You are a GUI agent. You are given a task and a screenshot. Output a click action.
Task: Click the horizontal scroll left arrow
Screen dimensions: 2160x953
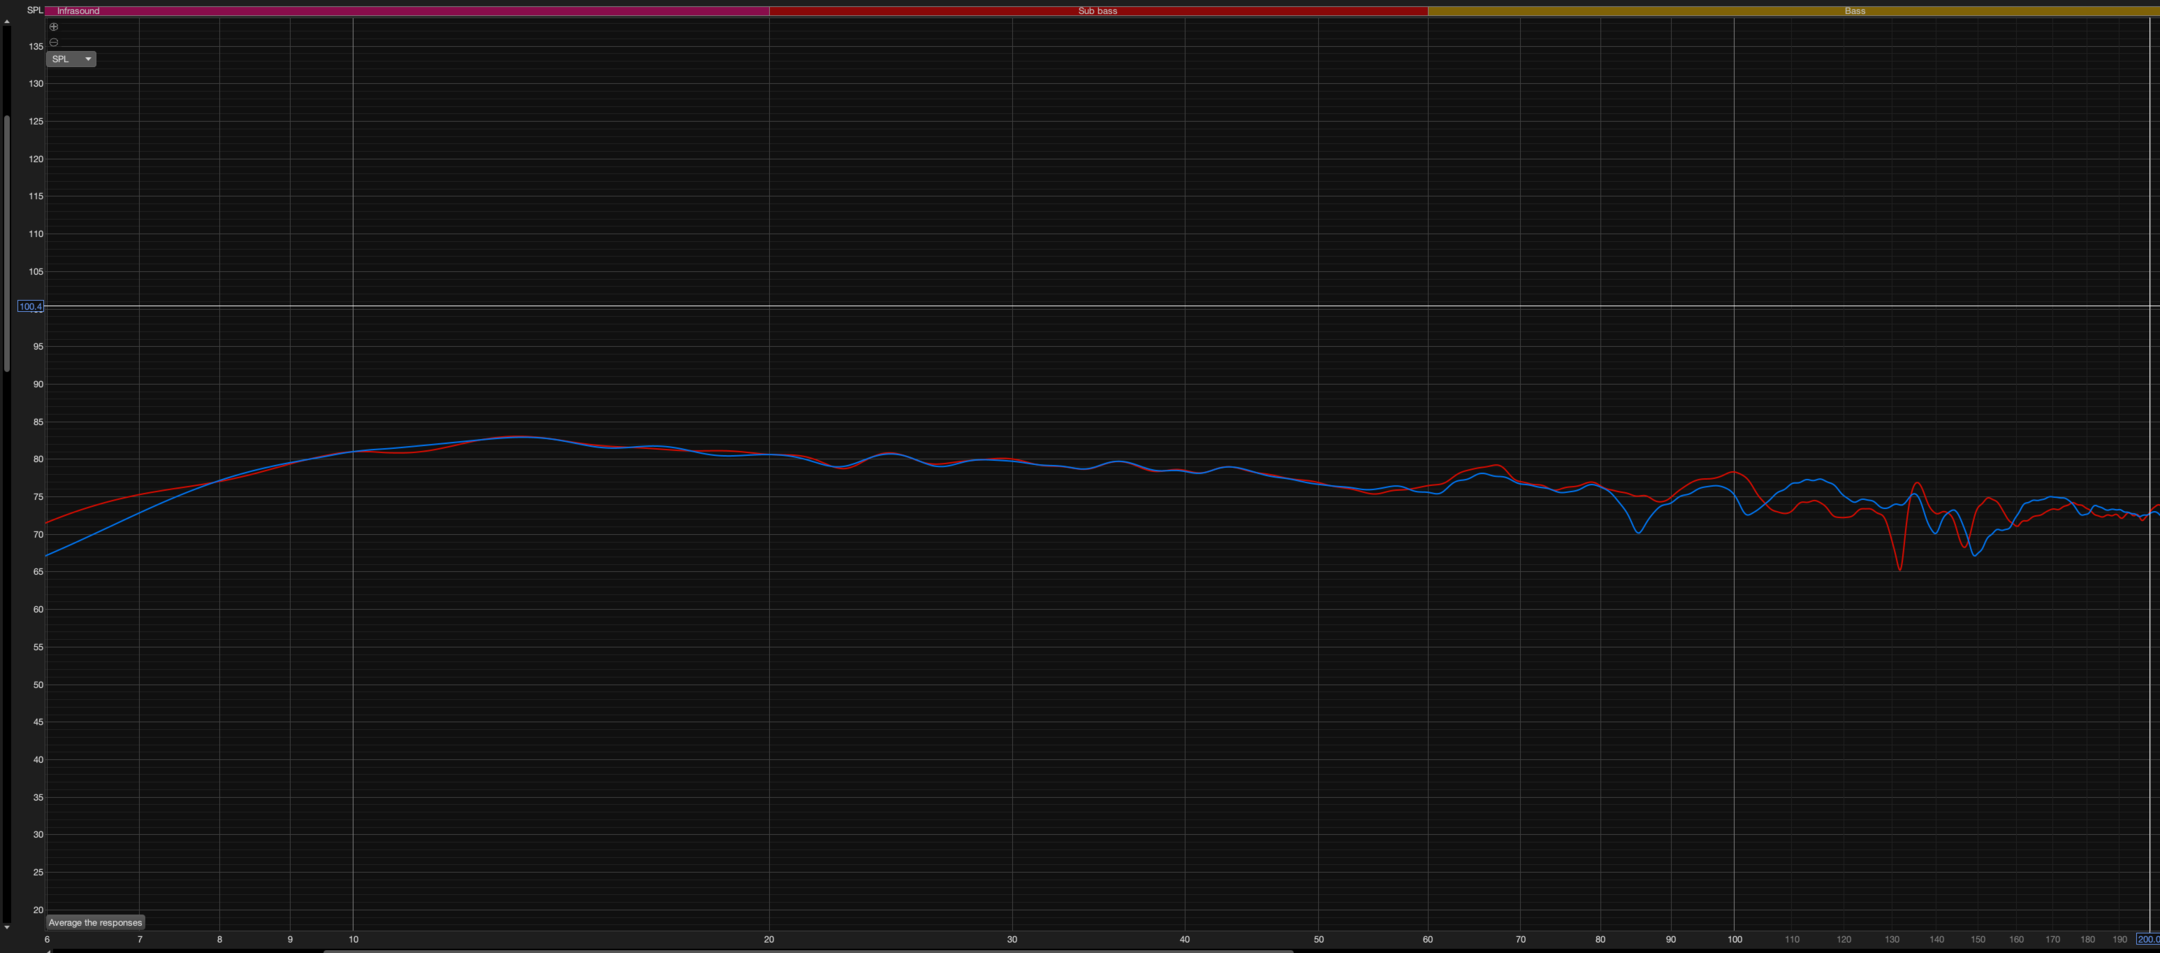47,950
